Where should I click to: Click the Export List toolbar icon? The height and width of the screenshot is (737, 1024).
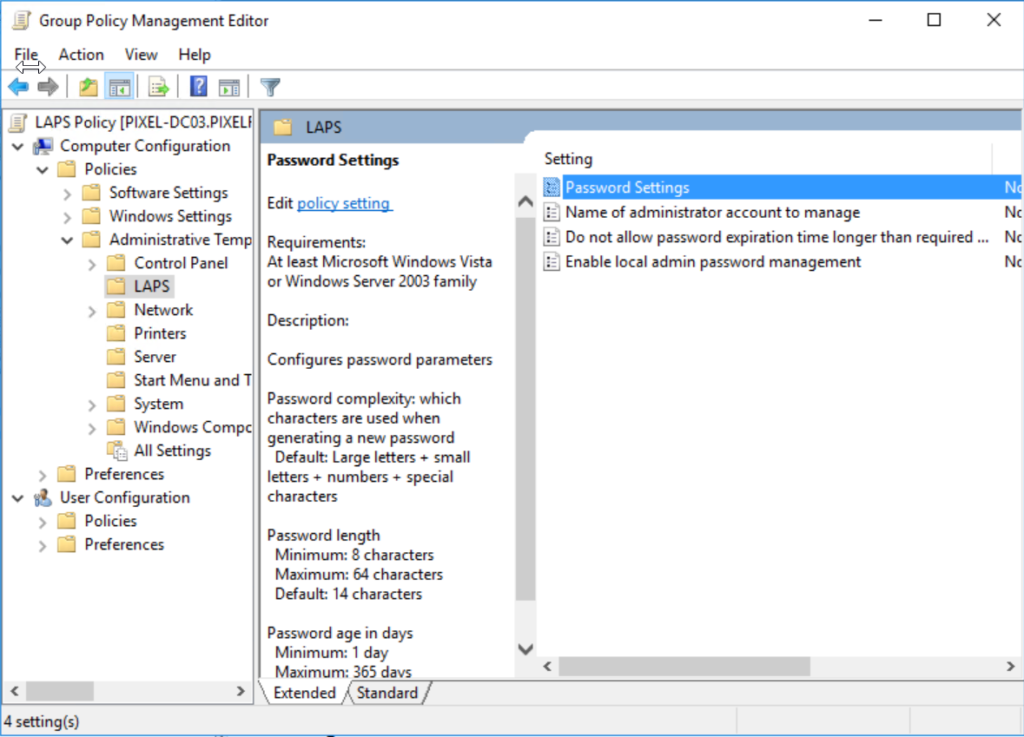tap(158, 86)
